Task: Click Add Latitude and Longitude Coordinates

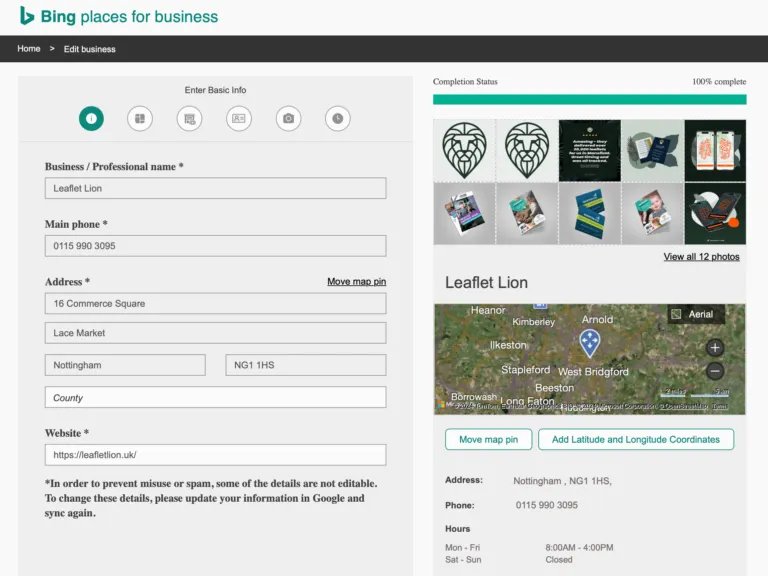Action: tap(635, 440)
